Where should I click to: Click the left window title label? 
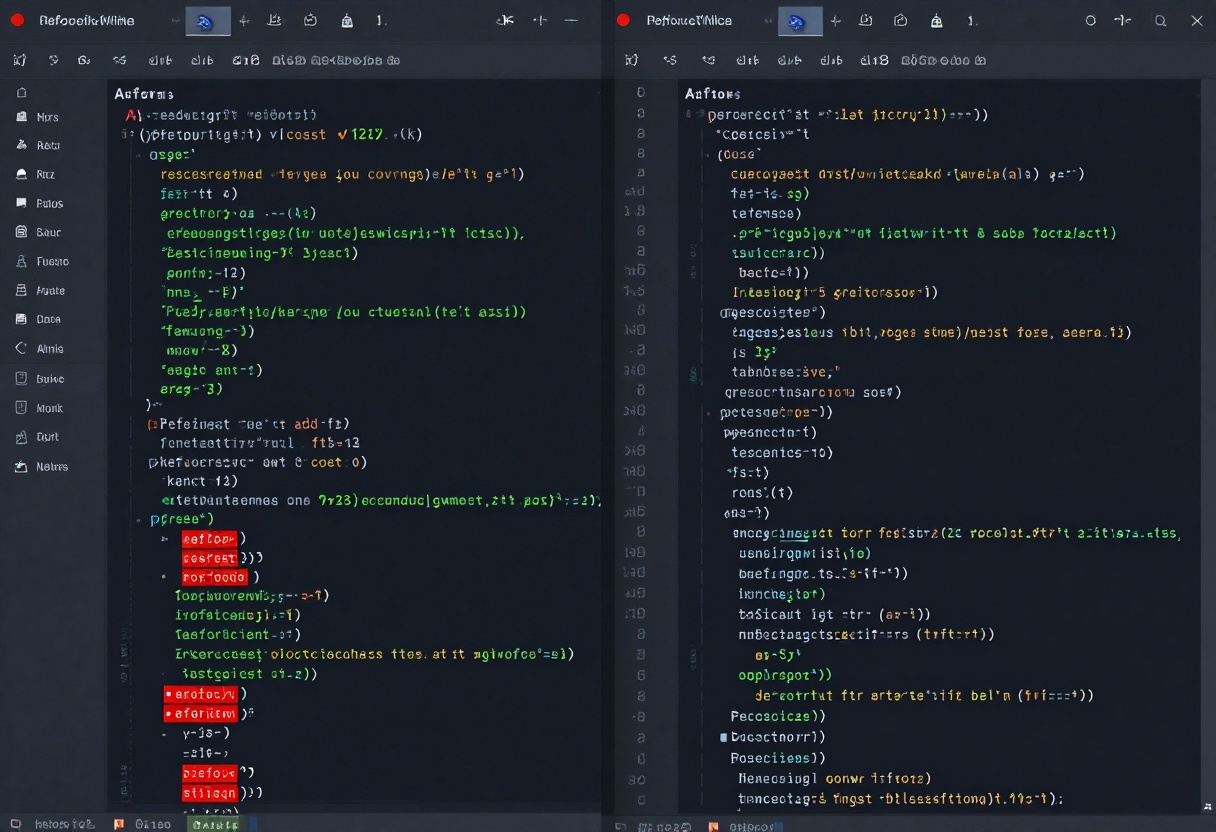[x=87, y=21]
